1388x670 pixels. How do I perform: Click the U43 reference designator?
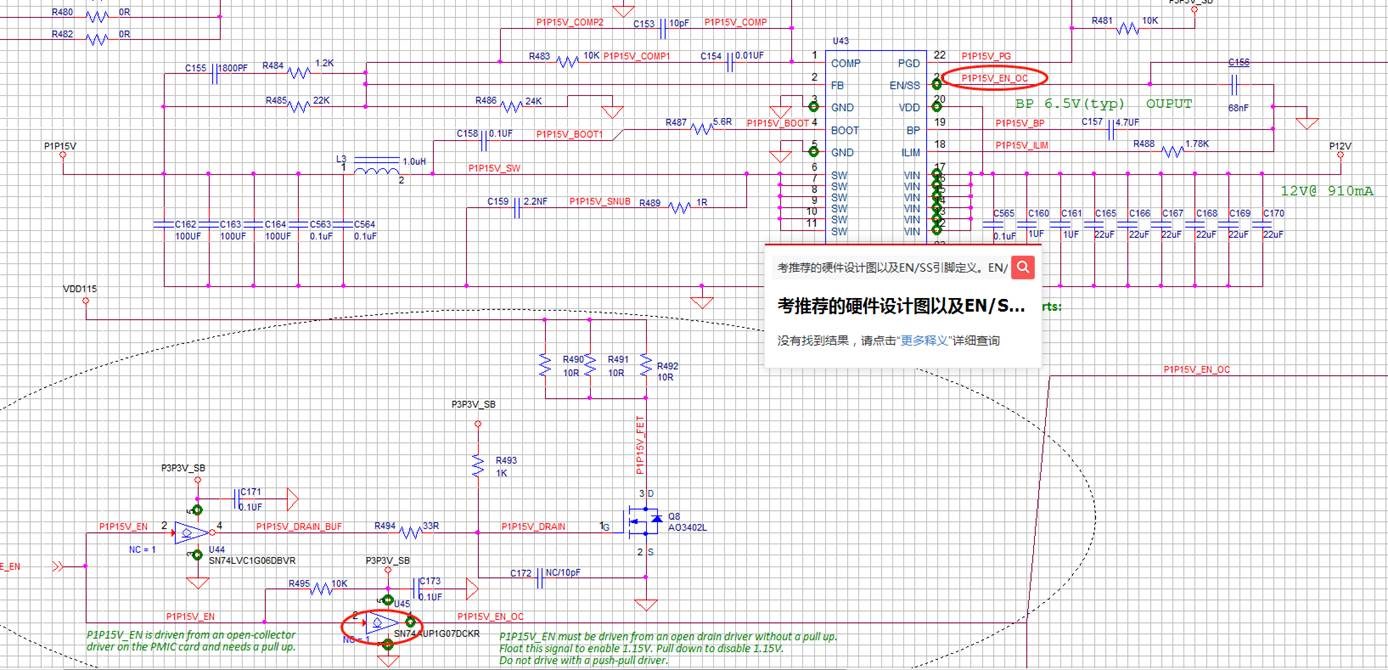click(x=840, y=40)
